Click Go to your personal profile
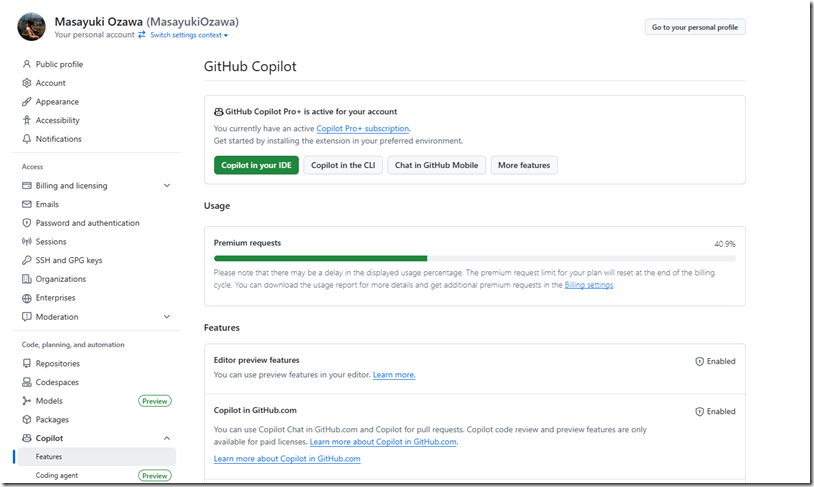 pyautogui.click(x=695, y=27)
